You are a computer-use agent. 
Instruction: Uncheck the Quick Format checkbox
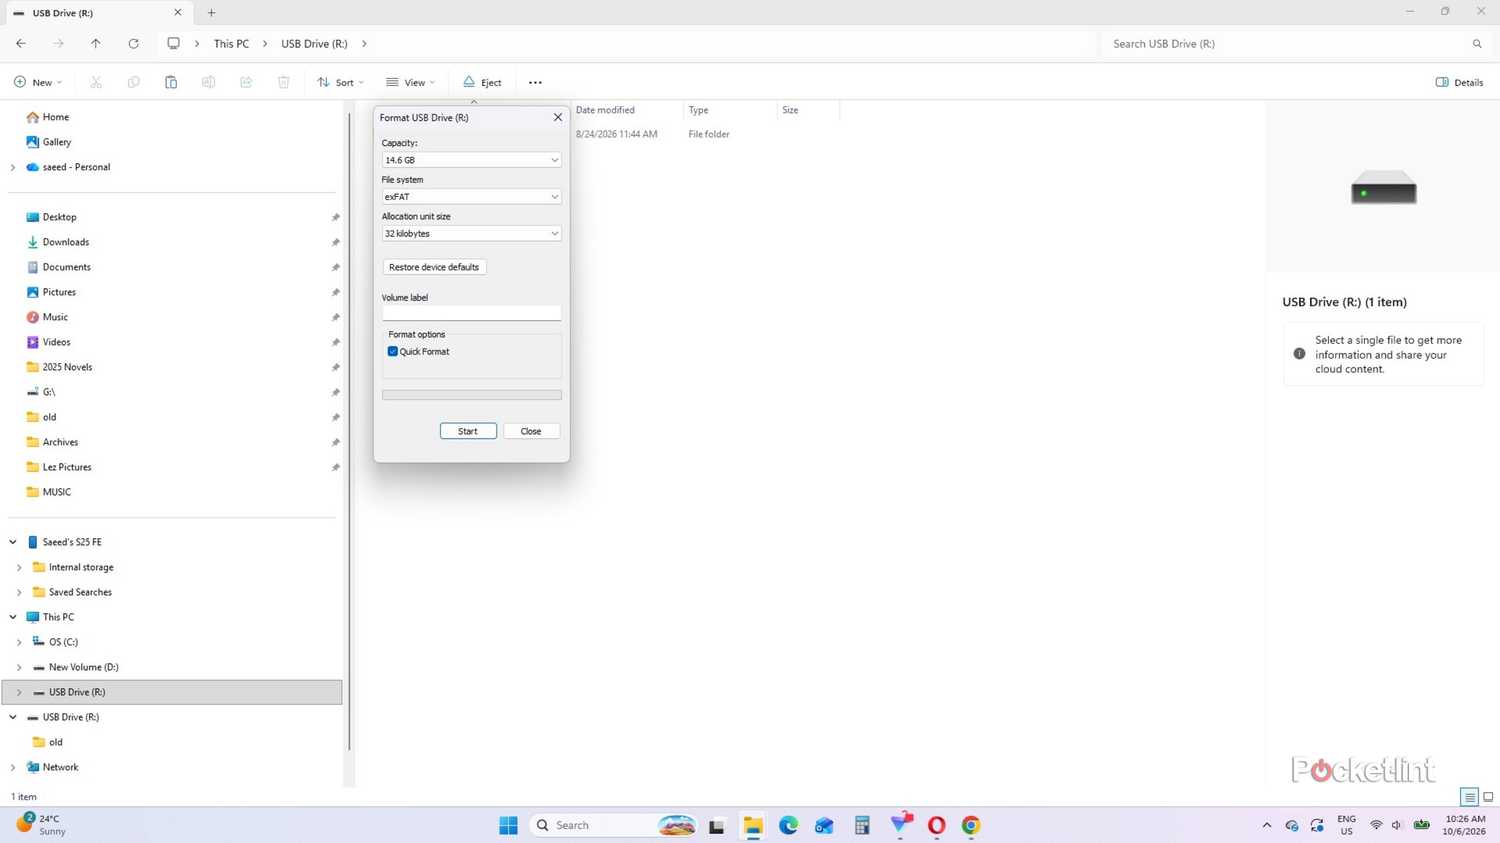pos(393,352)
